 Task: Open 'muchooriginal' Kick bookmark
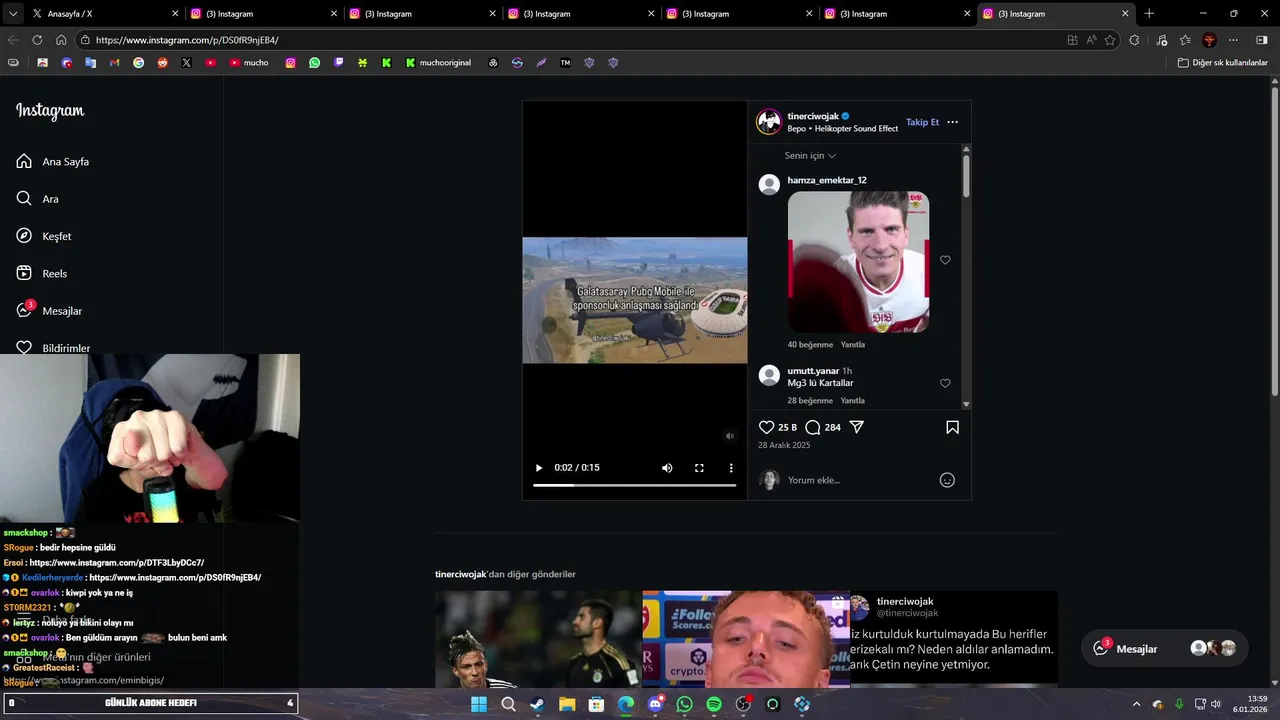[438, 62]
